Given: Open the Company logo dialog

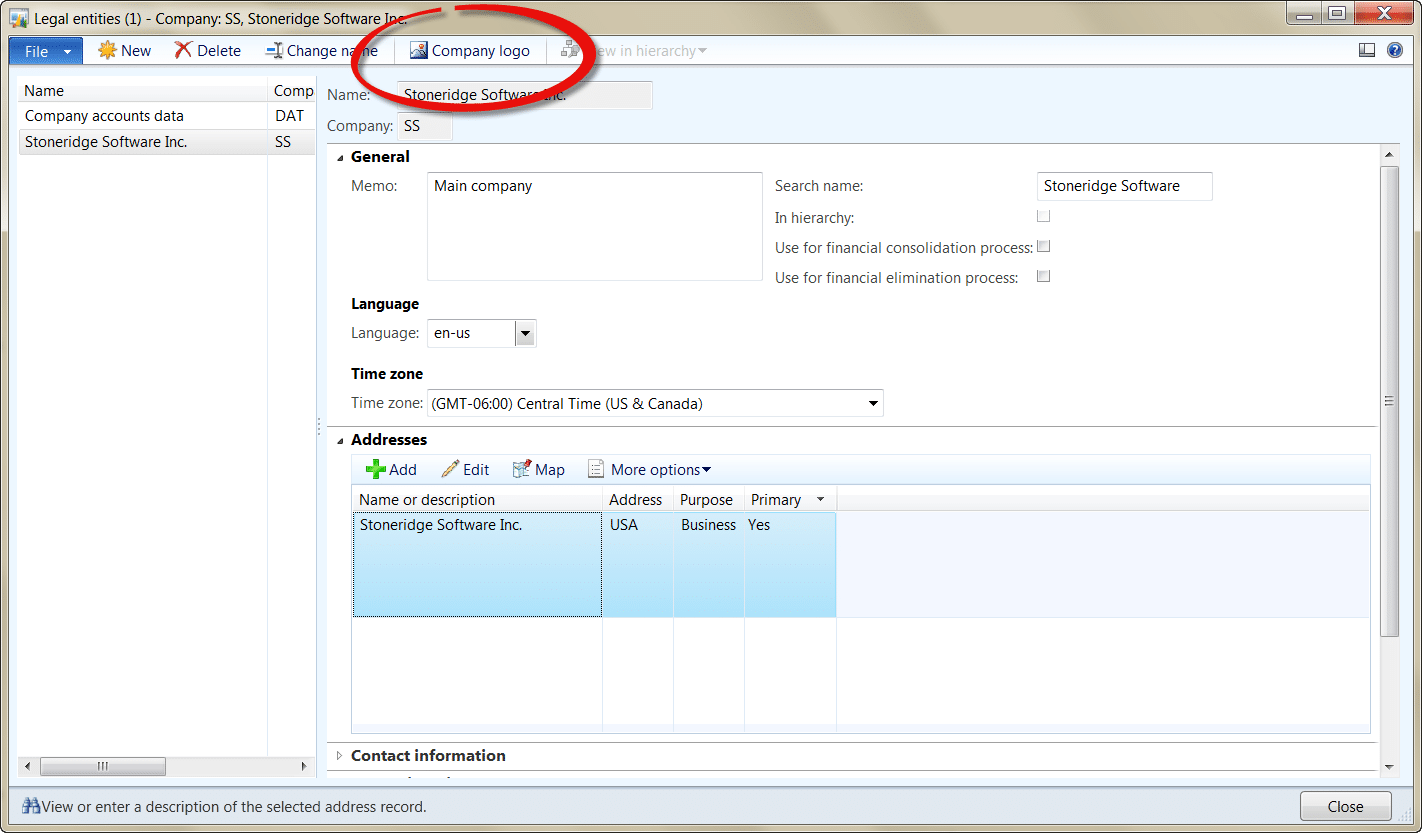Looking at the screenshot, I should coord(470,51).
